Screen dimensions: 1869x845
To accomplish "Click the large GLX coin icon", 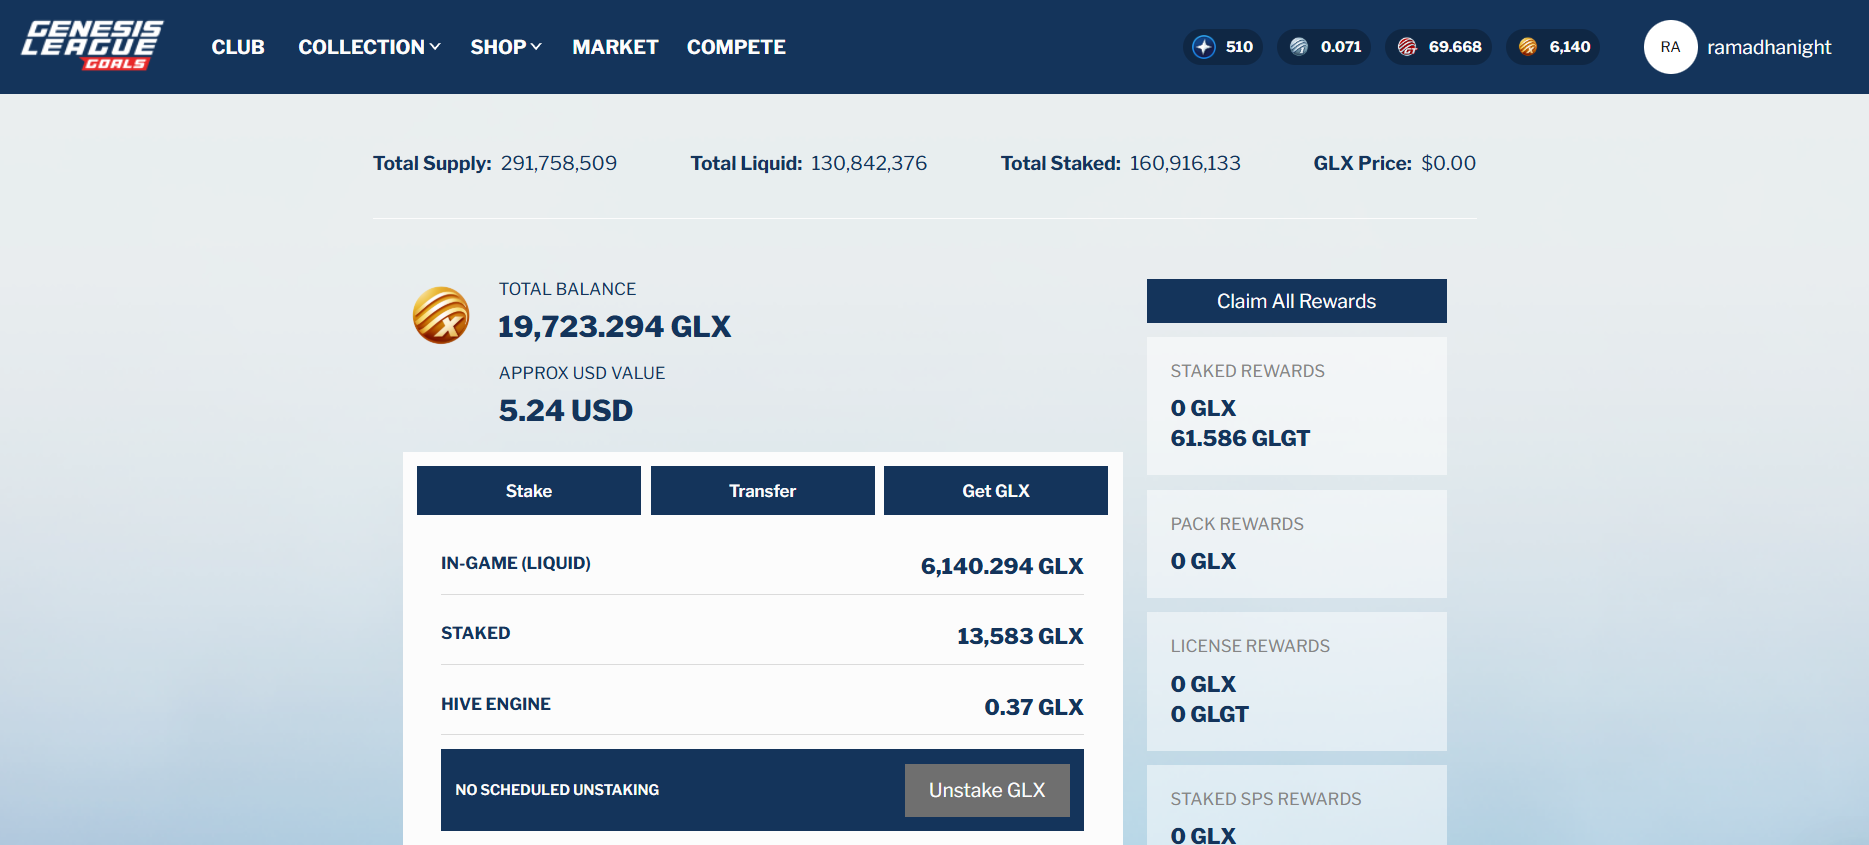I will point(441,316).
